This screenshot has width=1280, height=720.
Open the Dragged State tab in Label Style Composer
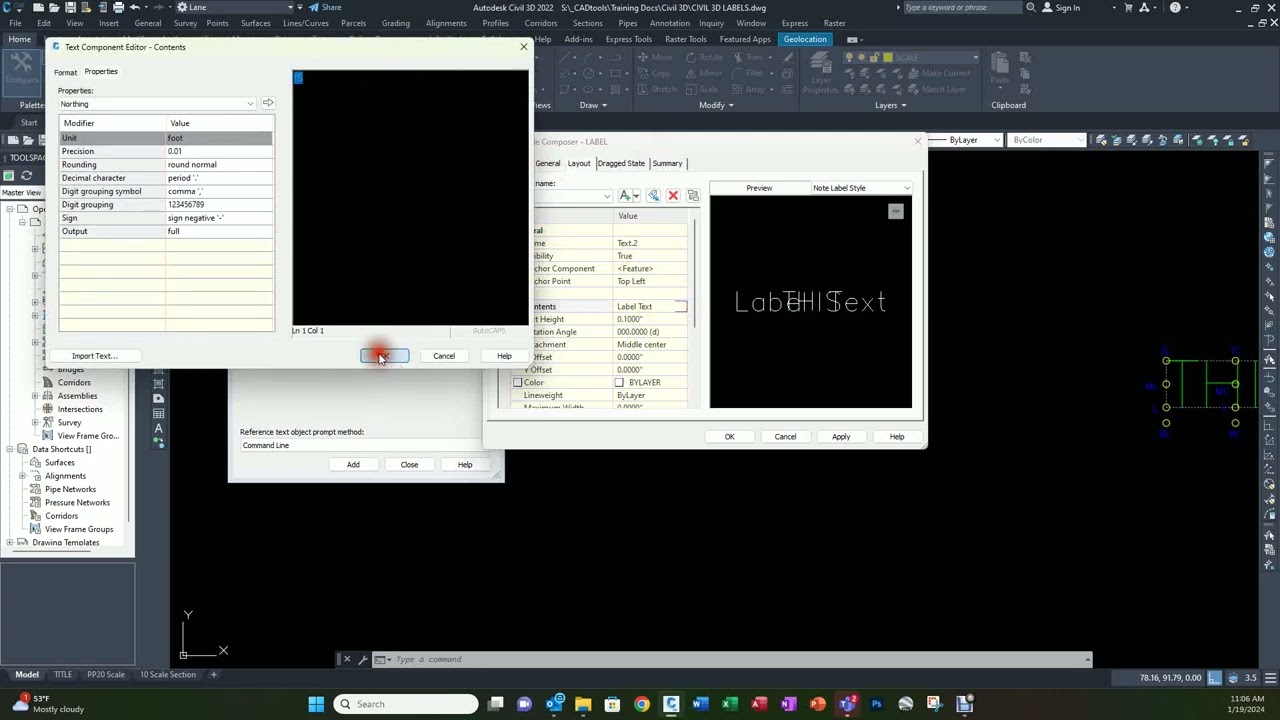click(x=621, y=163)
